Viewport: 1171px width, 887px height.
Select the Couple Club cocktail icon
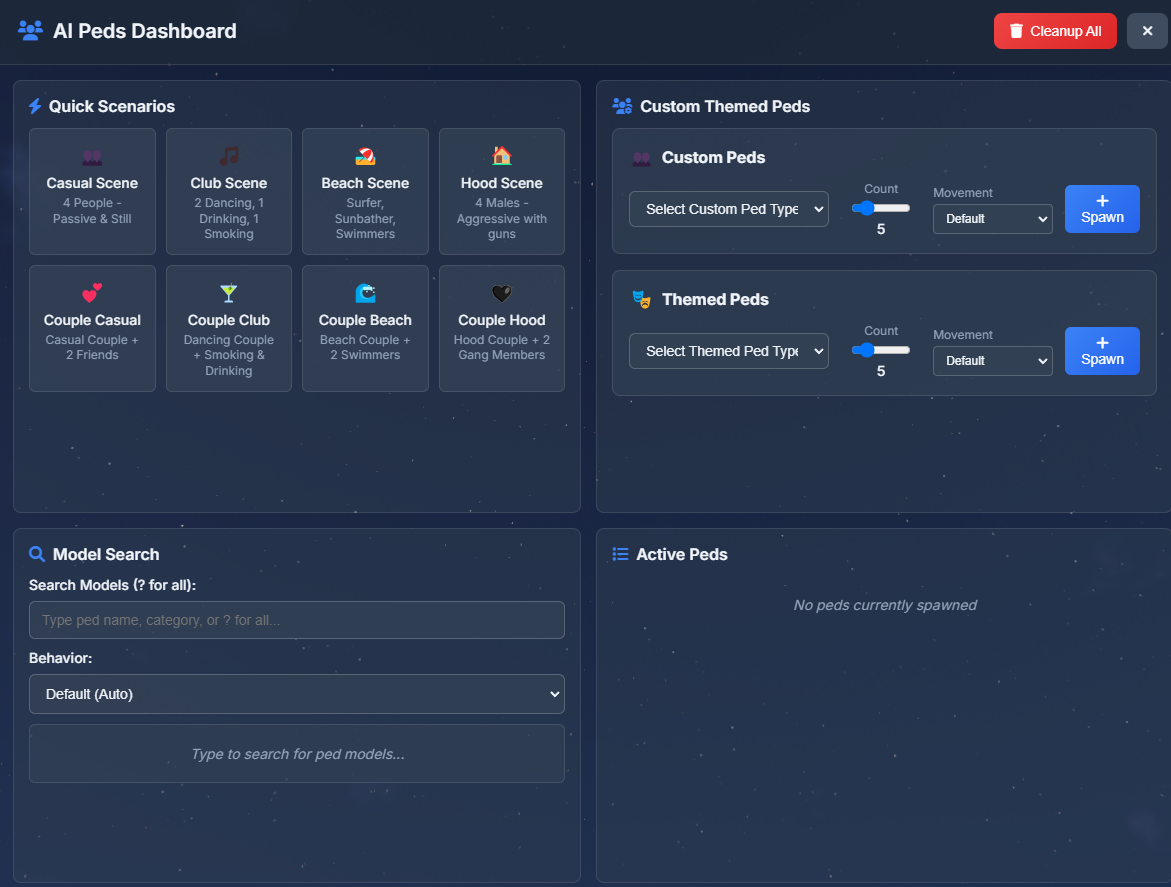click(229, 293)
